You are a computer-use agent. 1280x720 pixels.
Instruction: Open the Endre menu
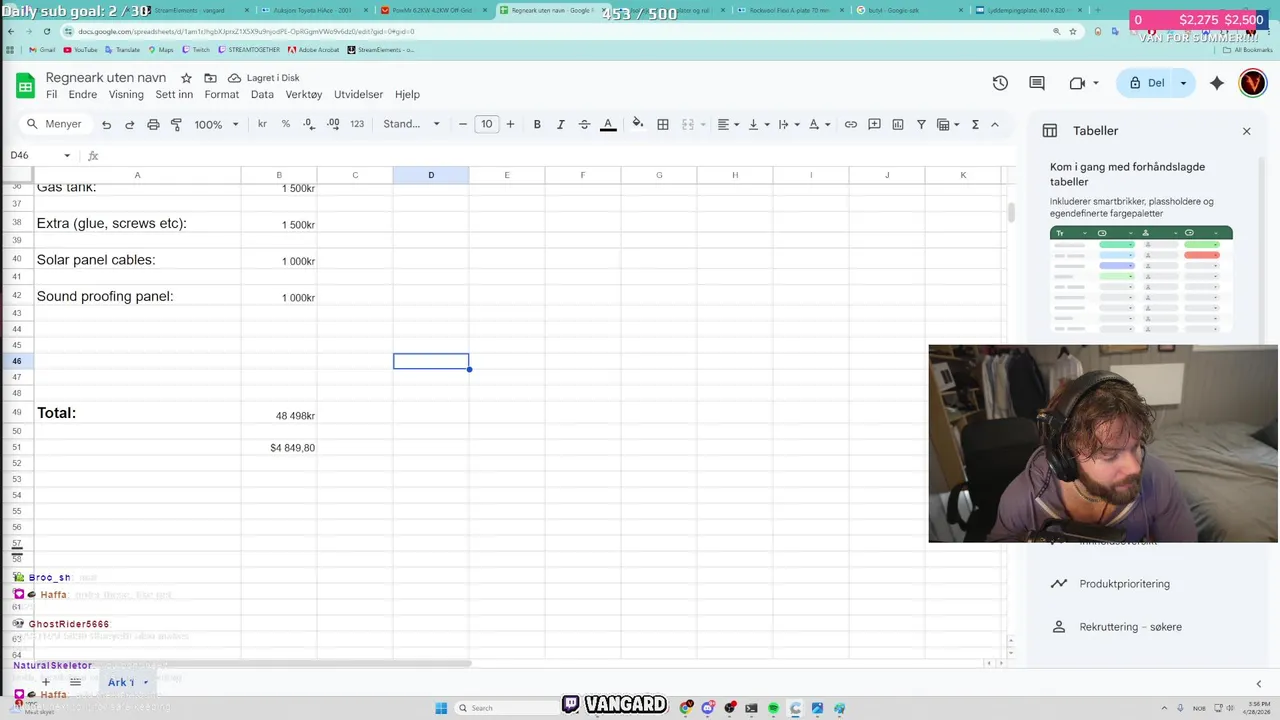click(x=83, y=94)
